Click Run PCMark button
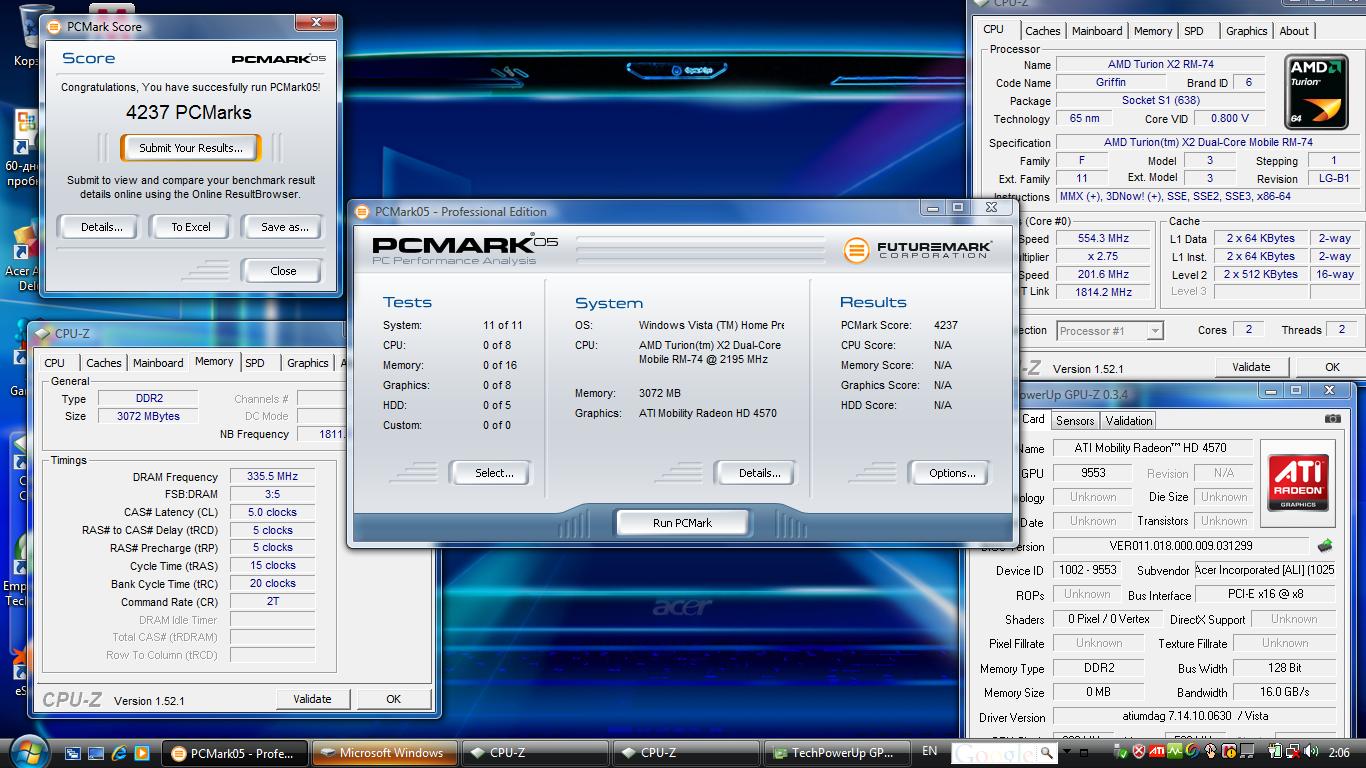1366x768 pixels. coord(682,522)
